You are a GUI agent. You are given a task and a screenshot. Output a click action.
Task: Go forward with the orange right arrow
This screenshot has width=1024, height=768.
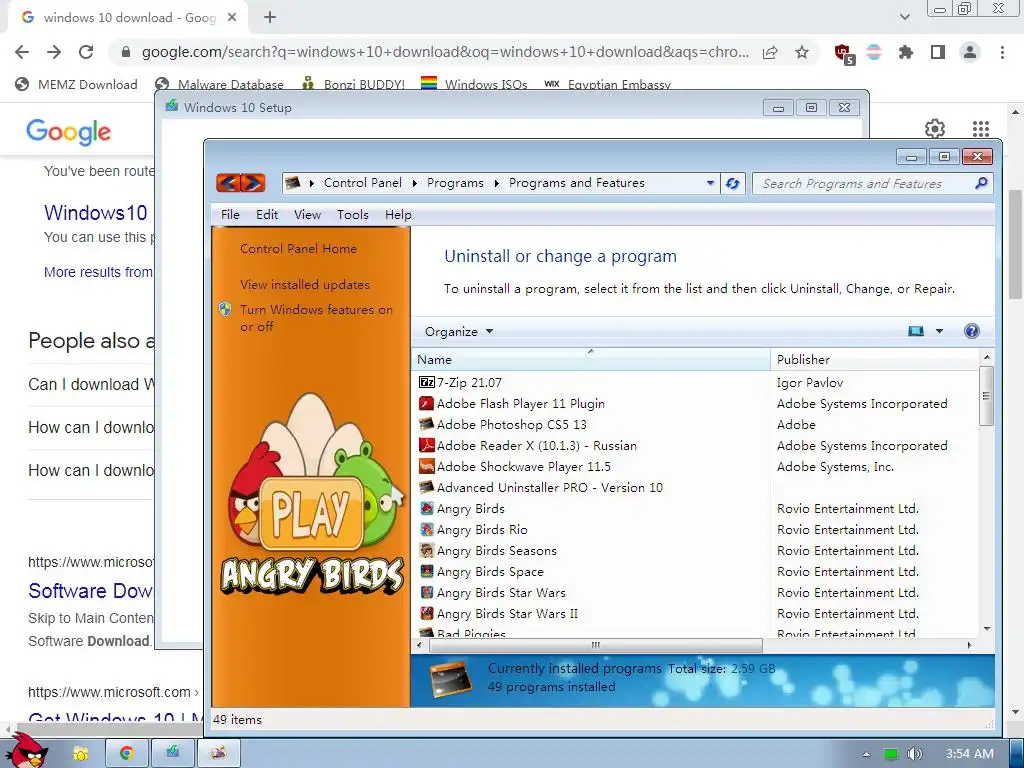point(253,183)
